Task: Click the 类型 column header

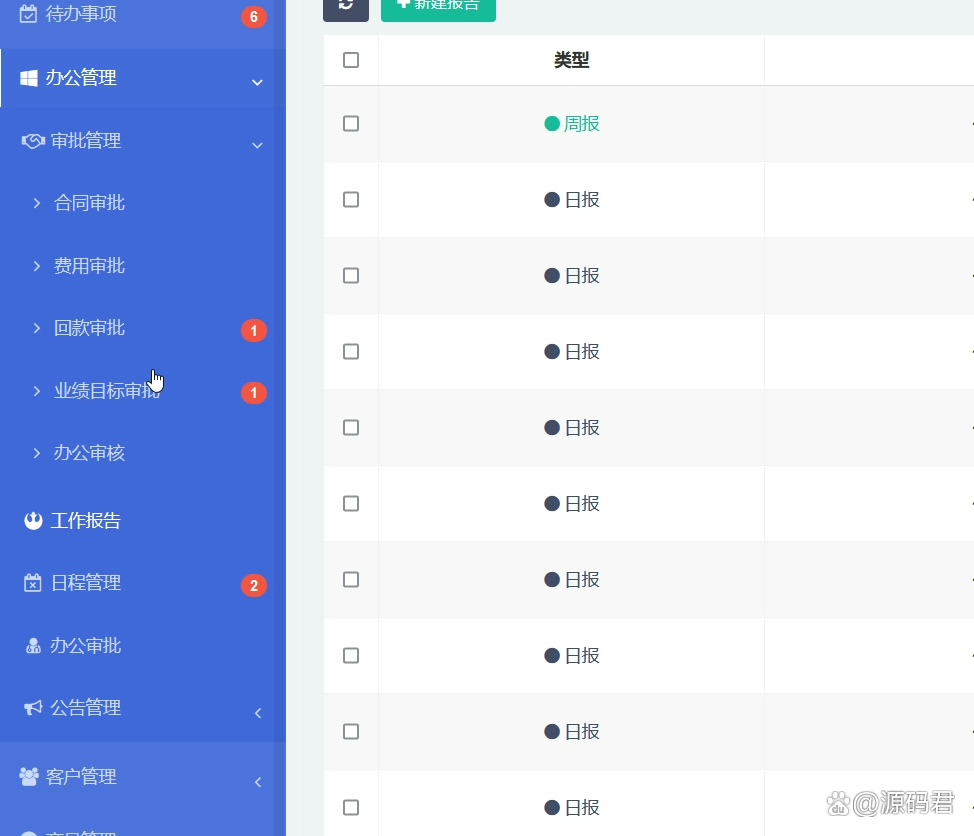Action: pyautogui.click(x=571, y=60)
